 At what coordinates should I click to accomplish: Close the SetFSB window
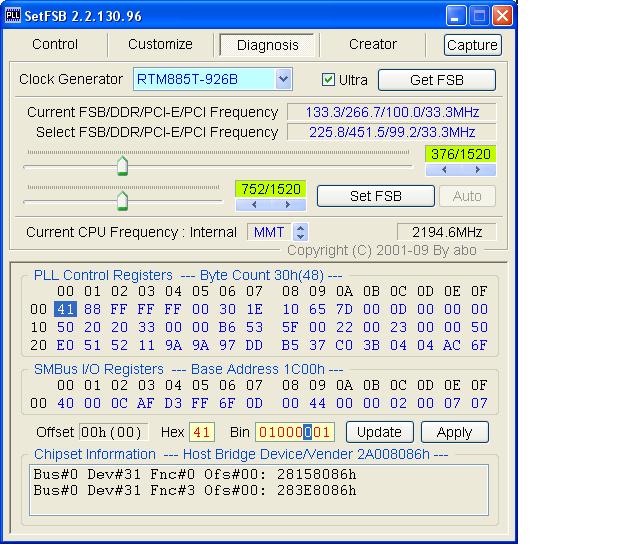coord(502,16)
